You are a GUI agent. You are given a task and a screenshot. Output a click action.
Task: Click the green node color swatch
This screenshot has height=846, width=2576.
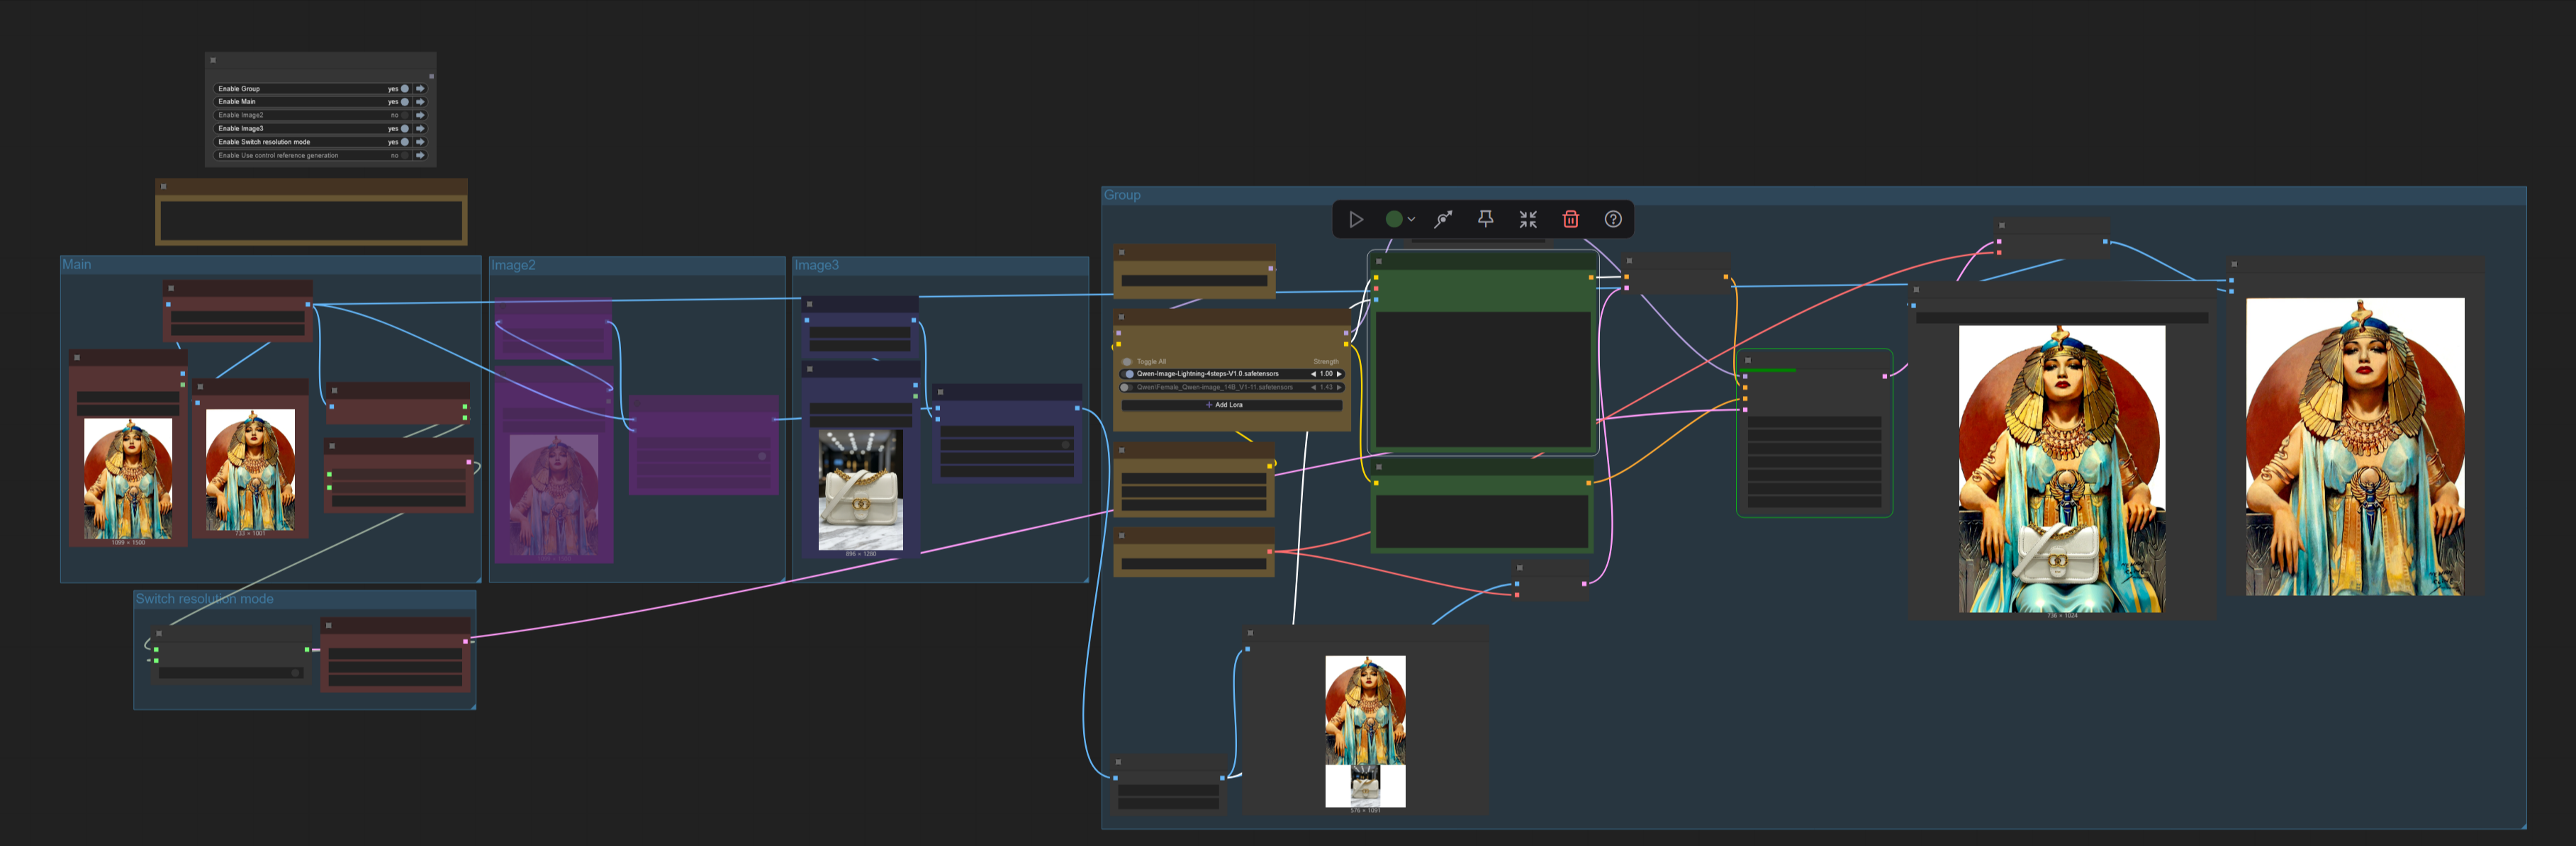coord(1393,219)
